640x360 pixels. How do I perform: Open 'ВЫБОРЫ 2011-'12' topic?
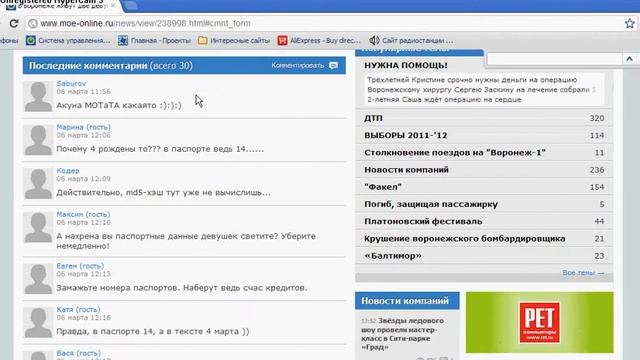pos(484,135)
